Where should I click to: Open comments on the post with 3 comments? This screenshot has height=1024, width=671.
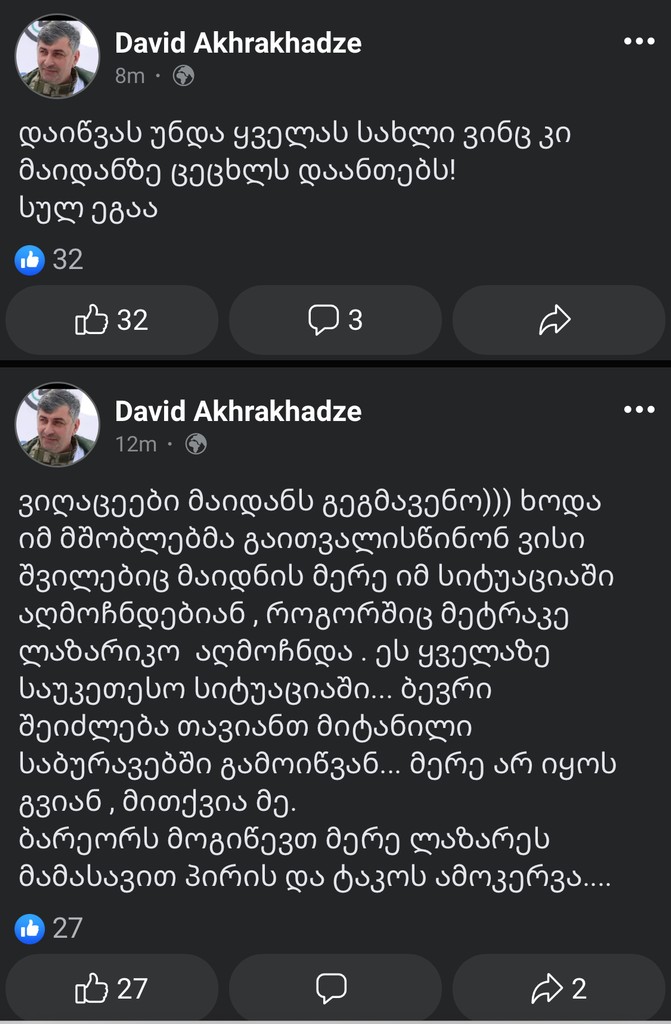click(x=335, y=320)
